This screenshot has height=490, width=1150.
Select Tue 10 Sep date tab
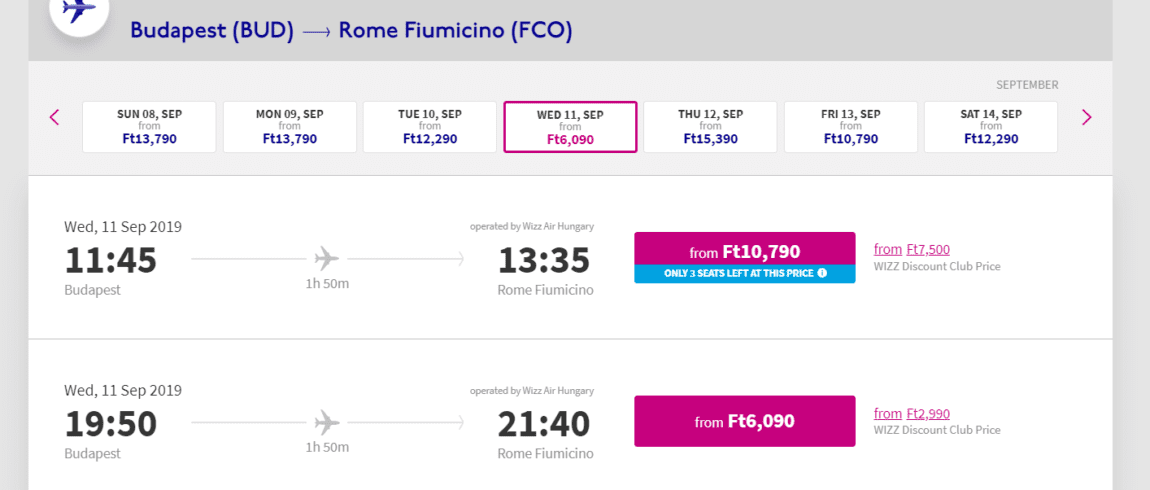(x=430, y=127)
